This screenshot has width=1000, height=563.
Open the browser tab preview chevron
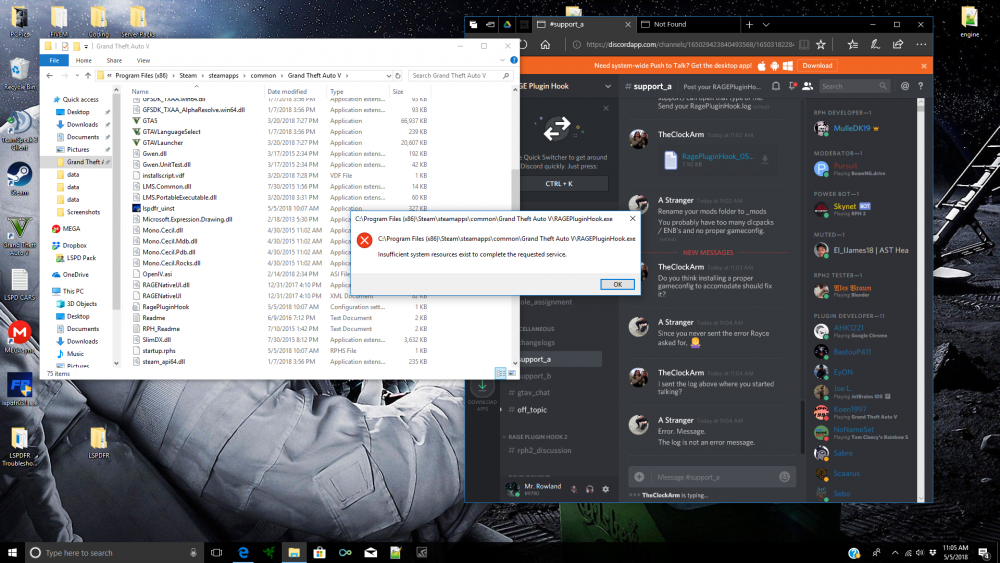(766, 24)
